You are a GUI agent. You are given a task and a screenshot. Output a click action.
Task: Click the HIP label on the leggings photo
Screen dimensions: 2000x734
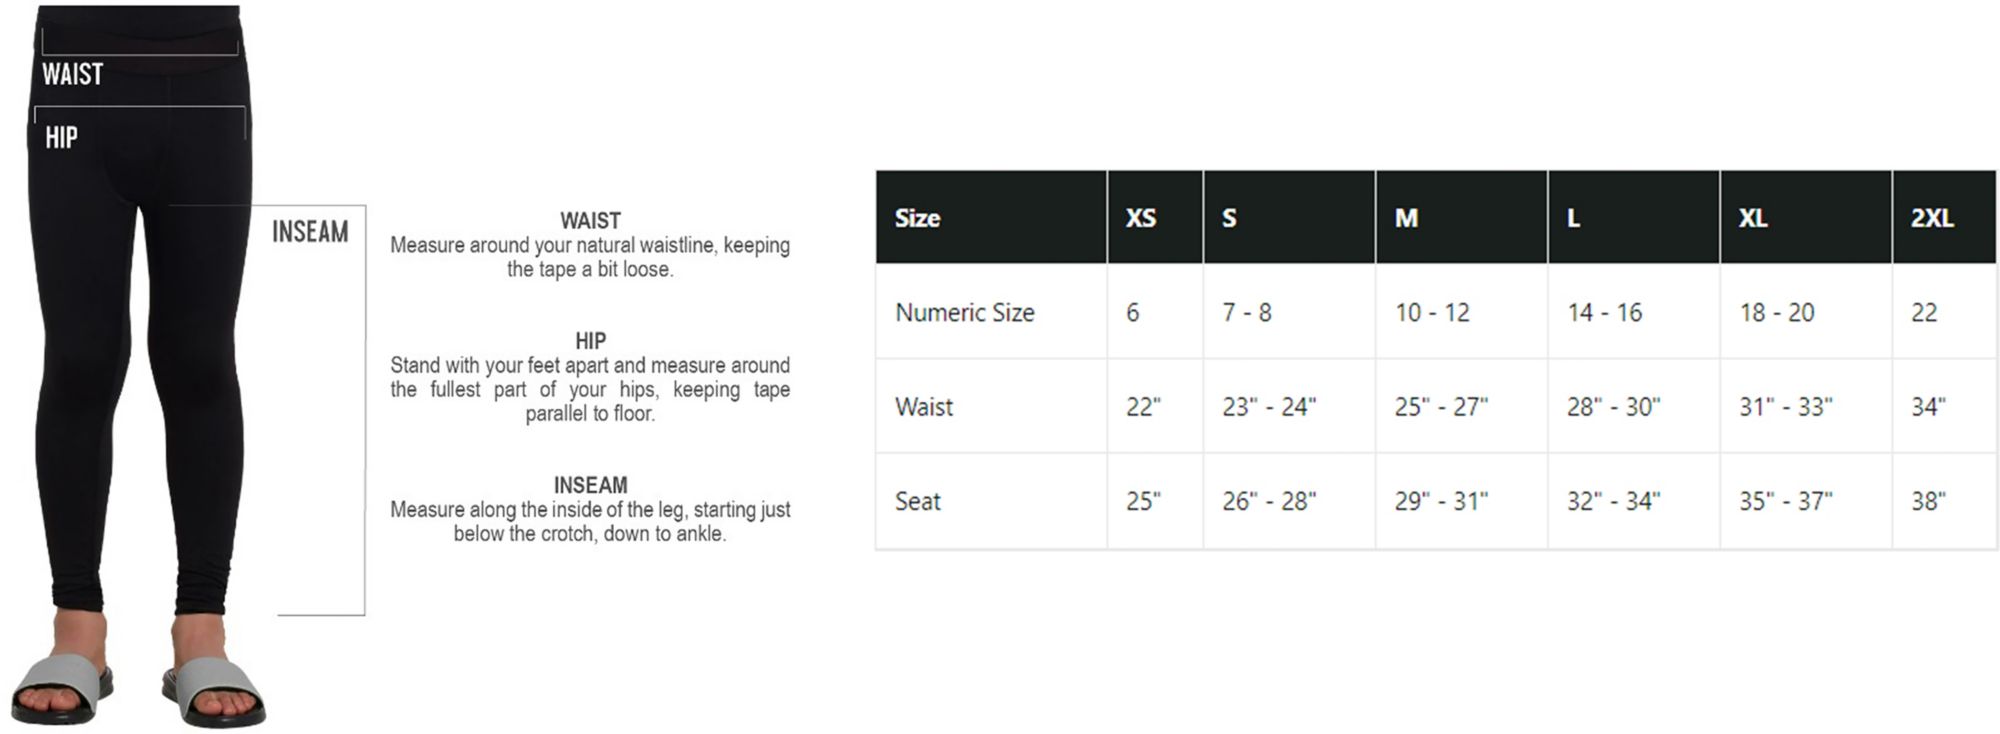(x=61, y=138)
